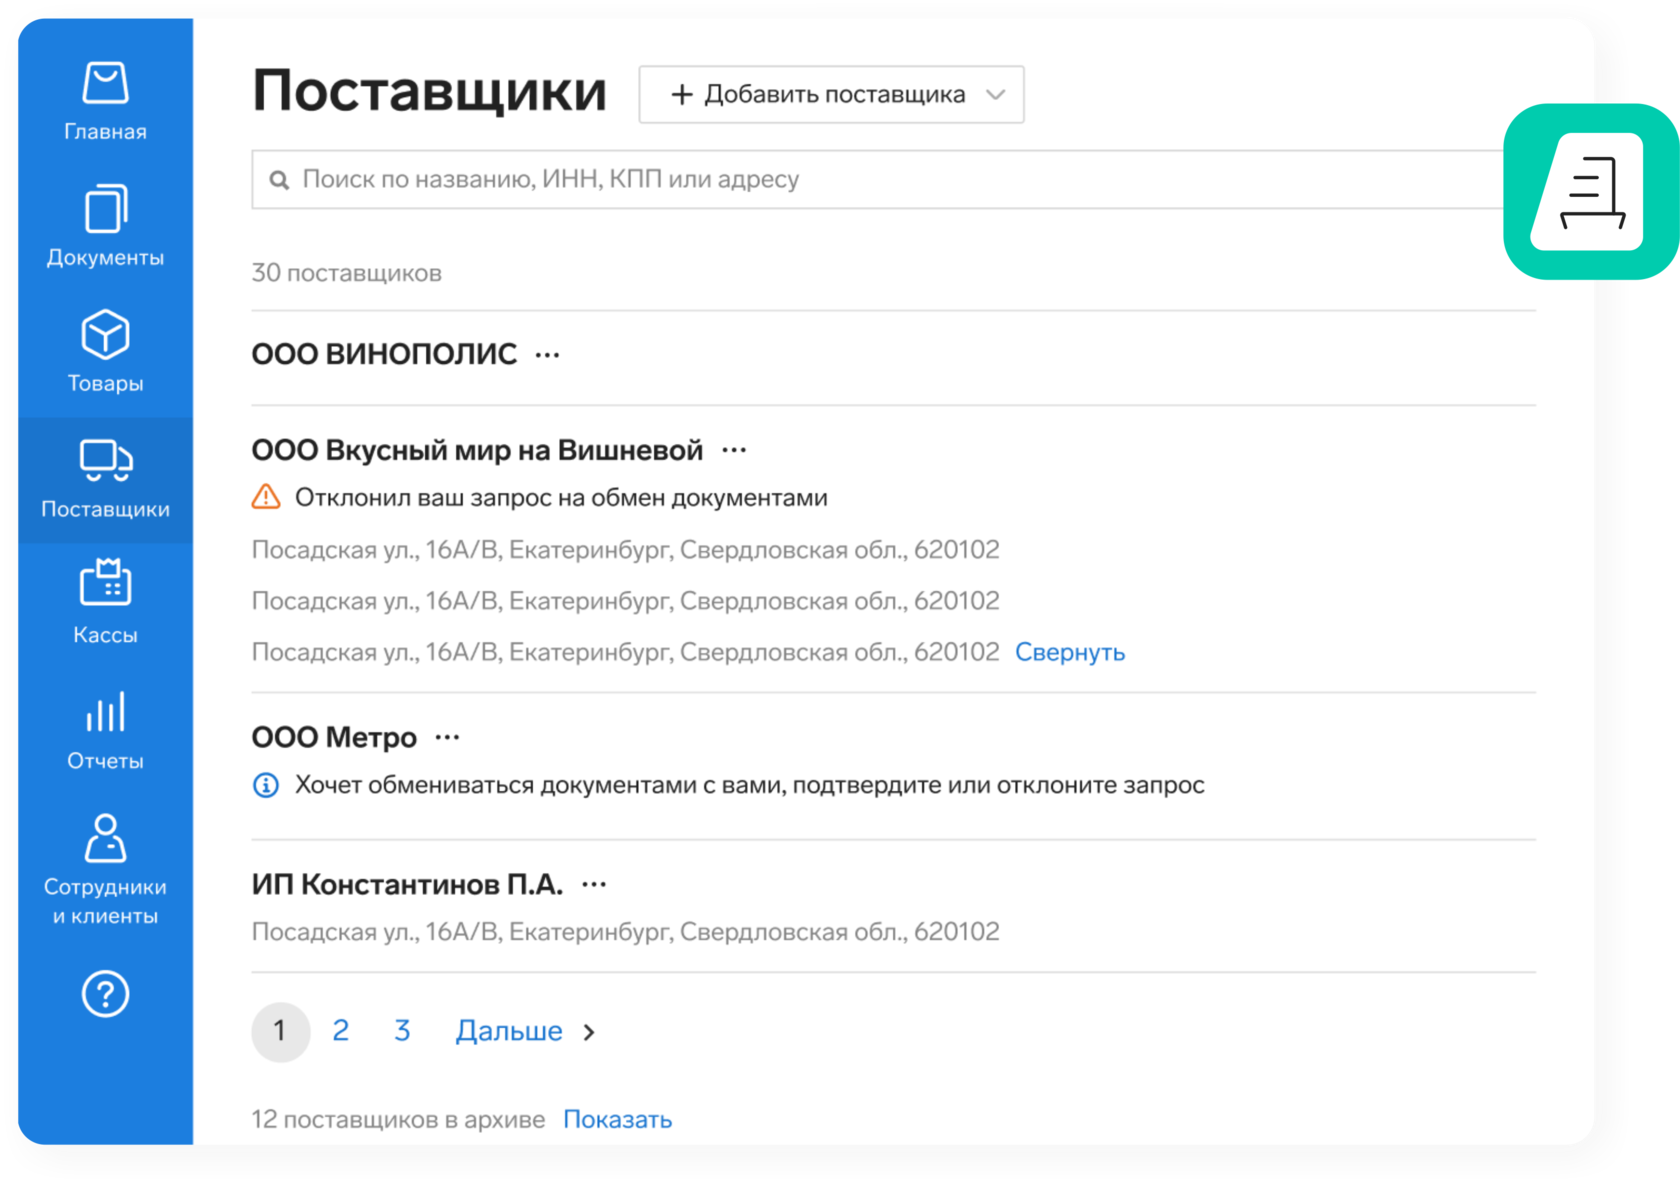
Task: Click 'Отклонил ваш запрос на обмен документами' message
Action: (561, 498)
